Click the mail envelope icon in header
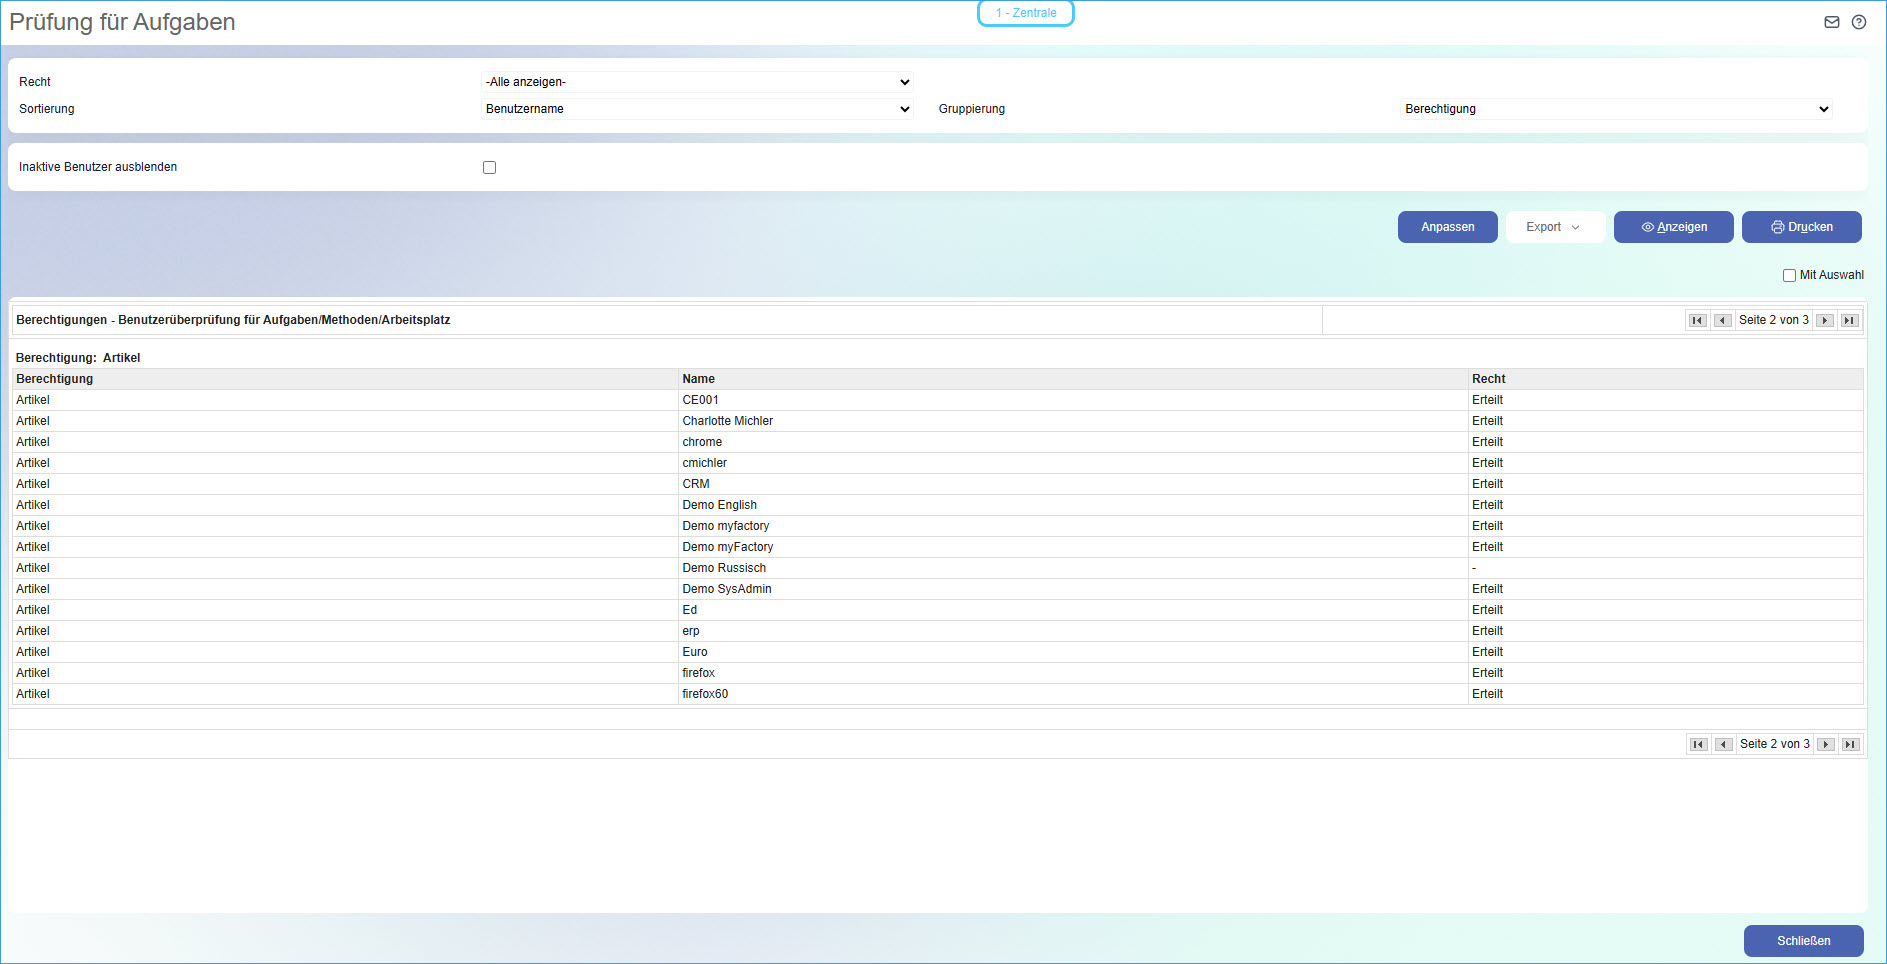1887x964 pixels. point(1831,22)
